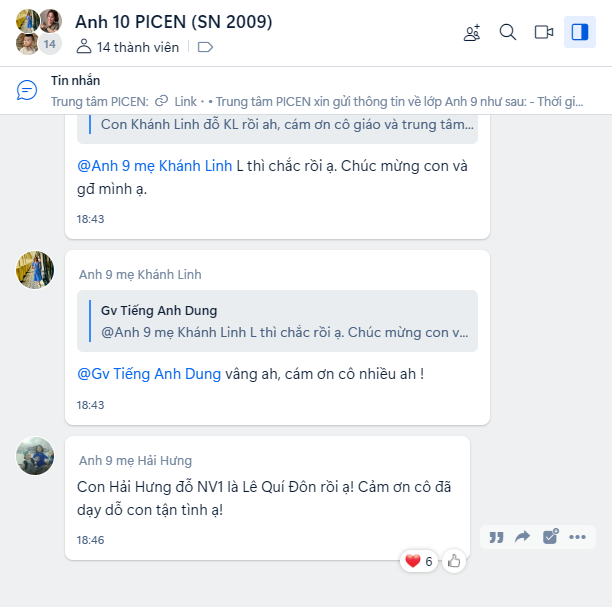
Task: Click the @Anh 9 mẹ Khánh Linh mention
Action: [155, 166]
